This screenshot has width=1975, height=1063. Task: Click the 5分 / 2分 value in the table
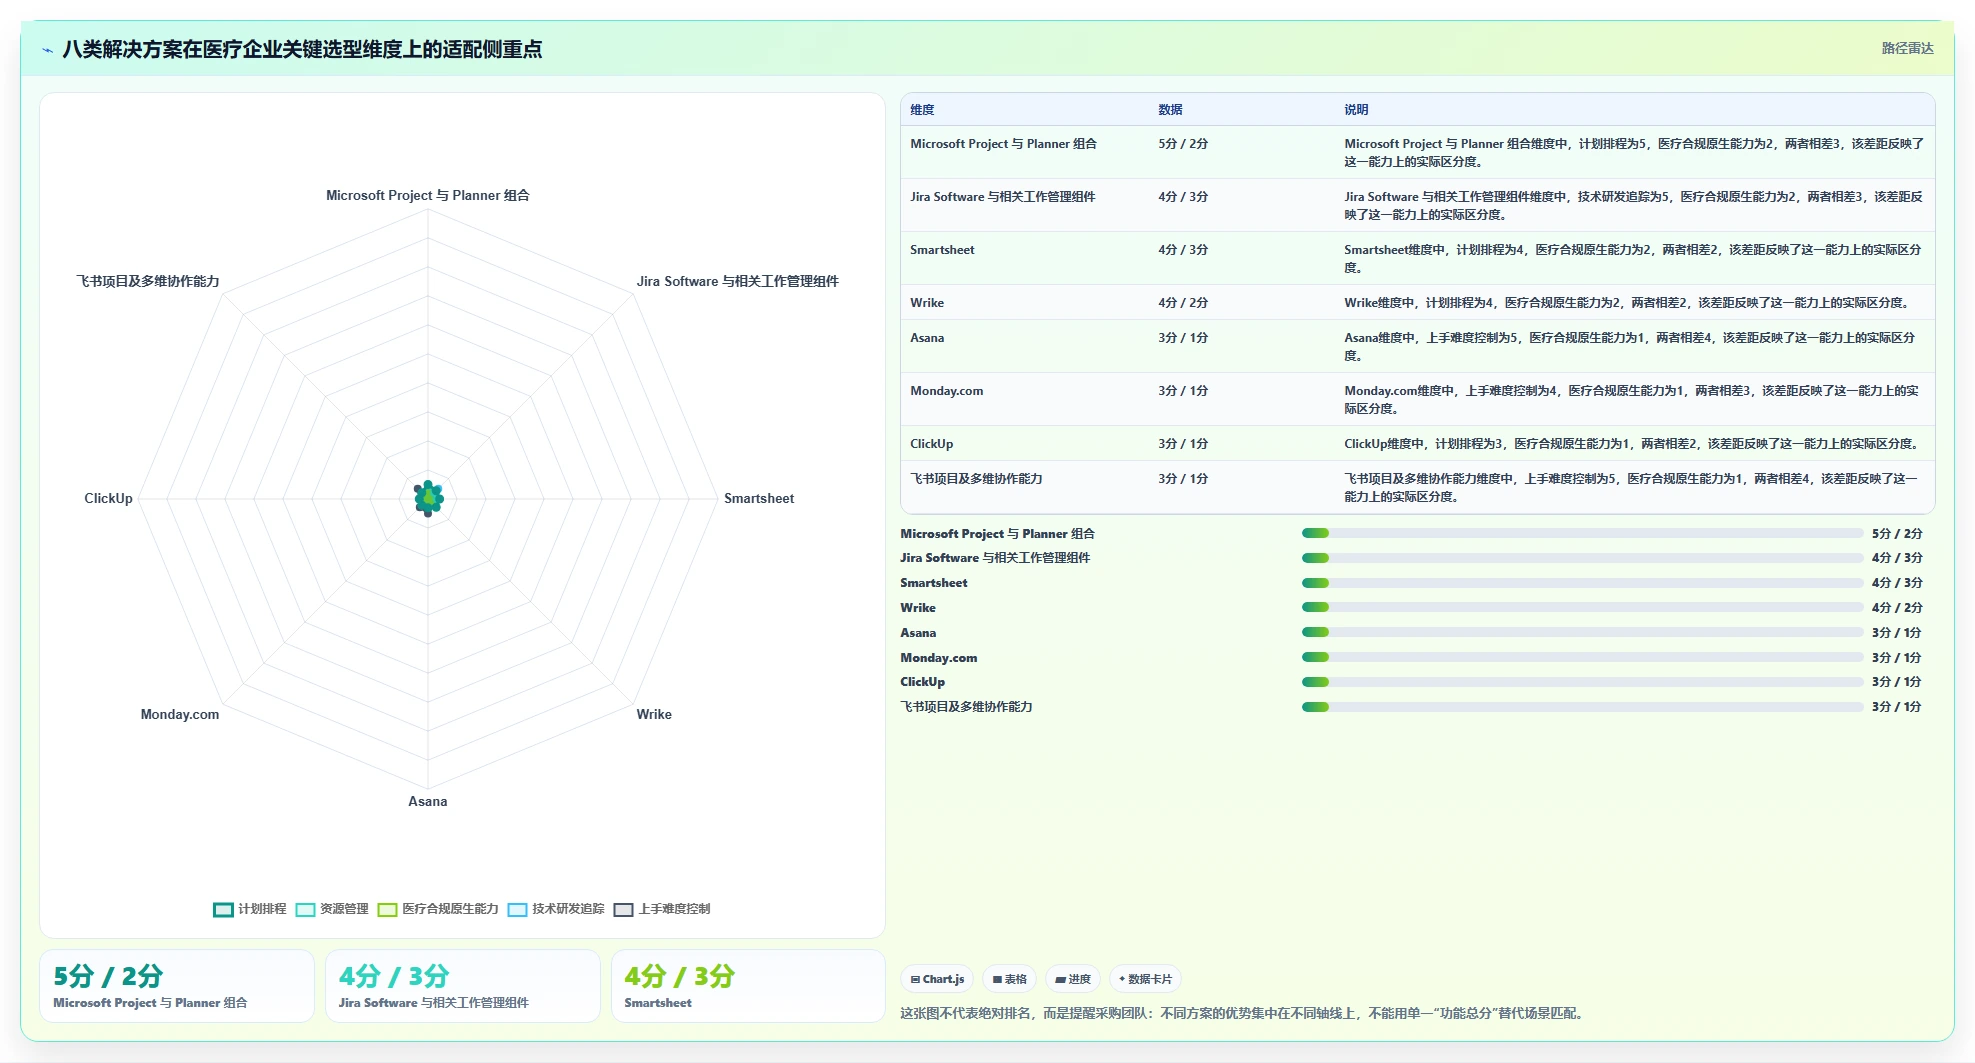tap(1183, 144)
